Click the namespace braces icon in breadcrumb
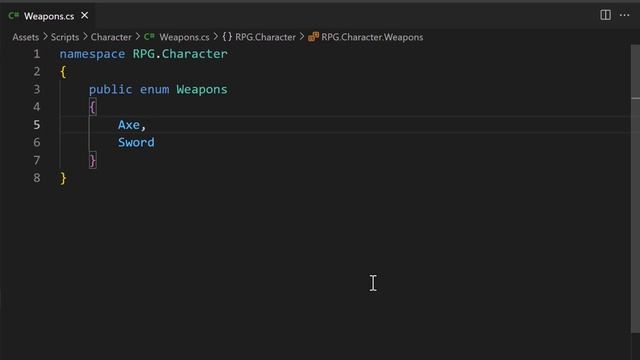The height and width of the screenshot is (360, 640). (227, 37)
